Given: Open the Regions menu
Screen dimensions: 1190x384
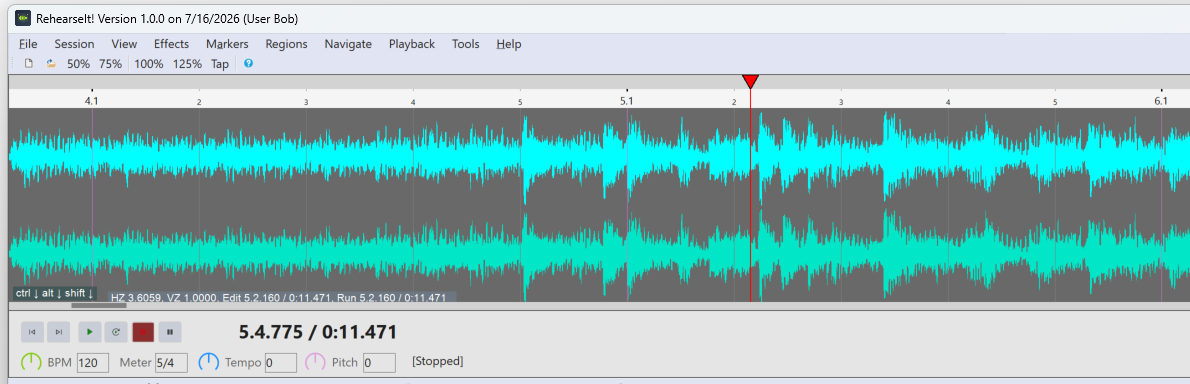Looking at the screenshot, I should click(286, 44).
